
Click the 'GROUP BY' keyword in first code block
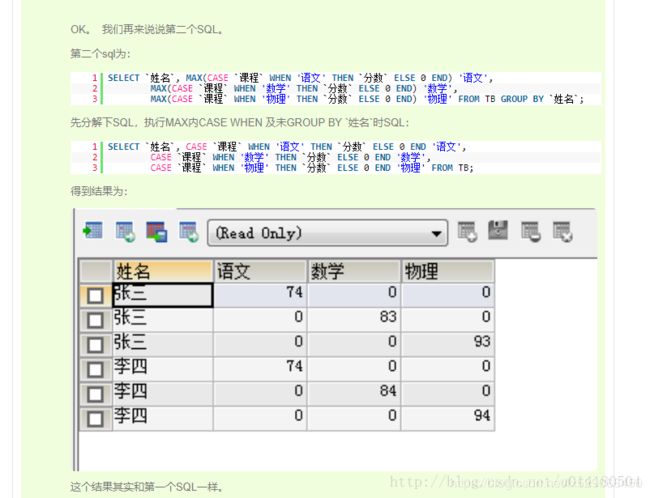(522, 99)
